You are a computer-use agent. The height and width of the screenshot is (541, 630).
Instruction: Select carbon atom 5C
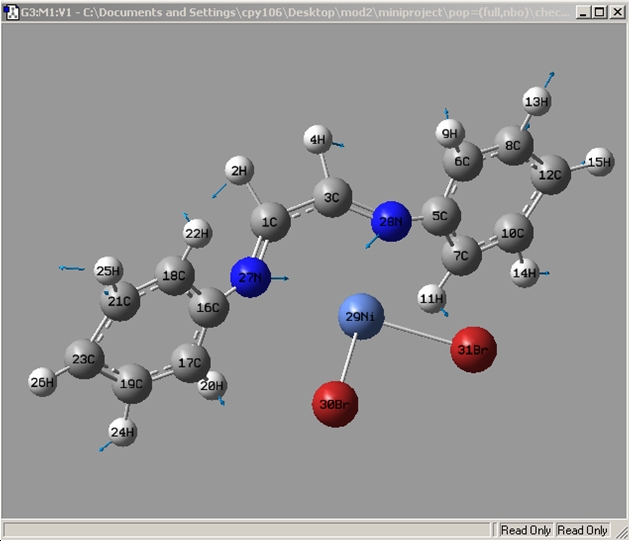pos(440,216)
